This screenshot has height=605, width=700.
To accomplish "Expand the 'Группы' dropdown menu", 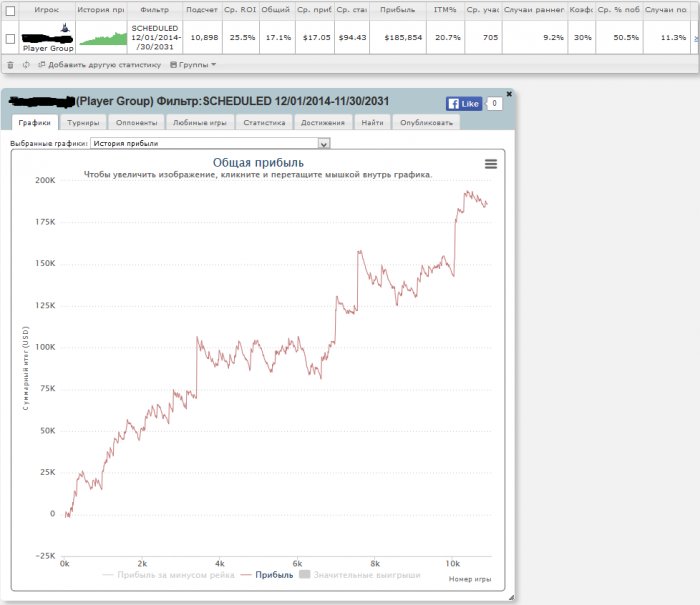I will [x=192, y=64].
